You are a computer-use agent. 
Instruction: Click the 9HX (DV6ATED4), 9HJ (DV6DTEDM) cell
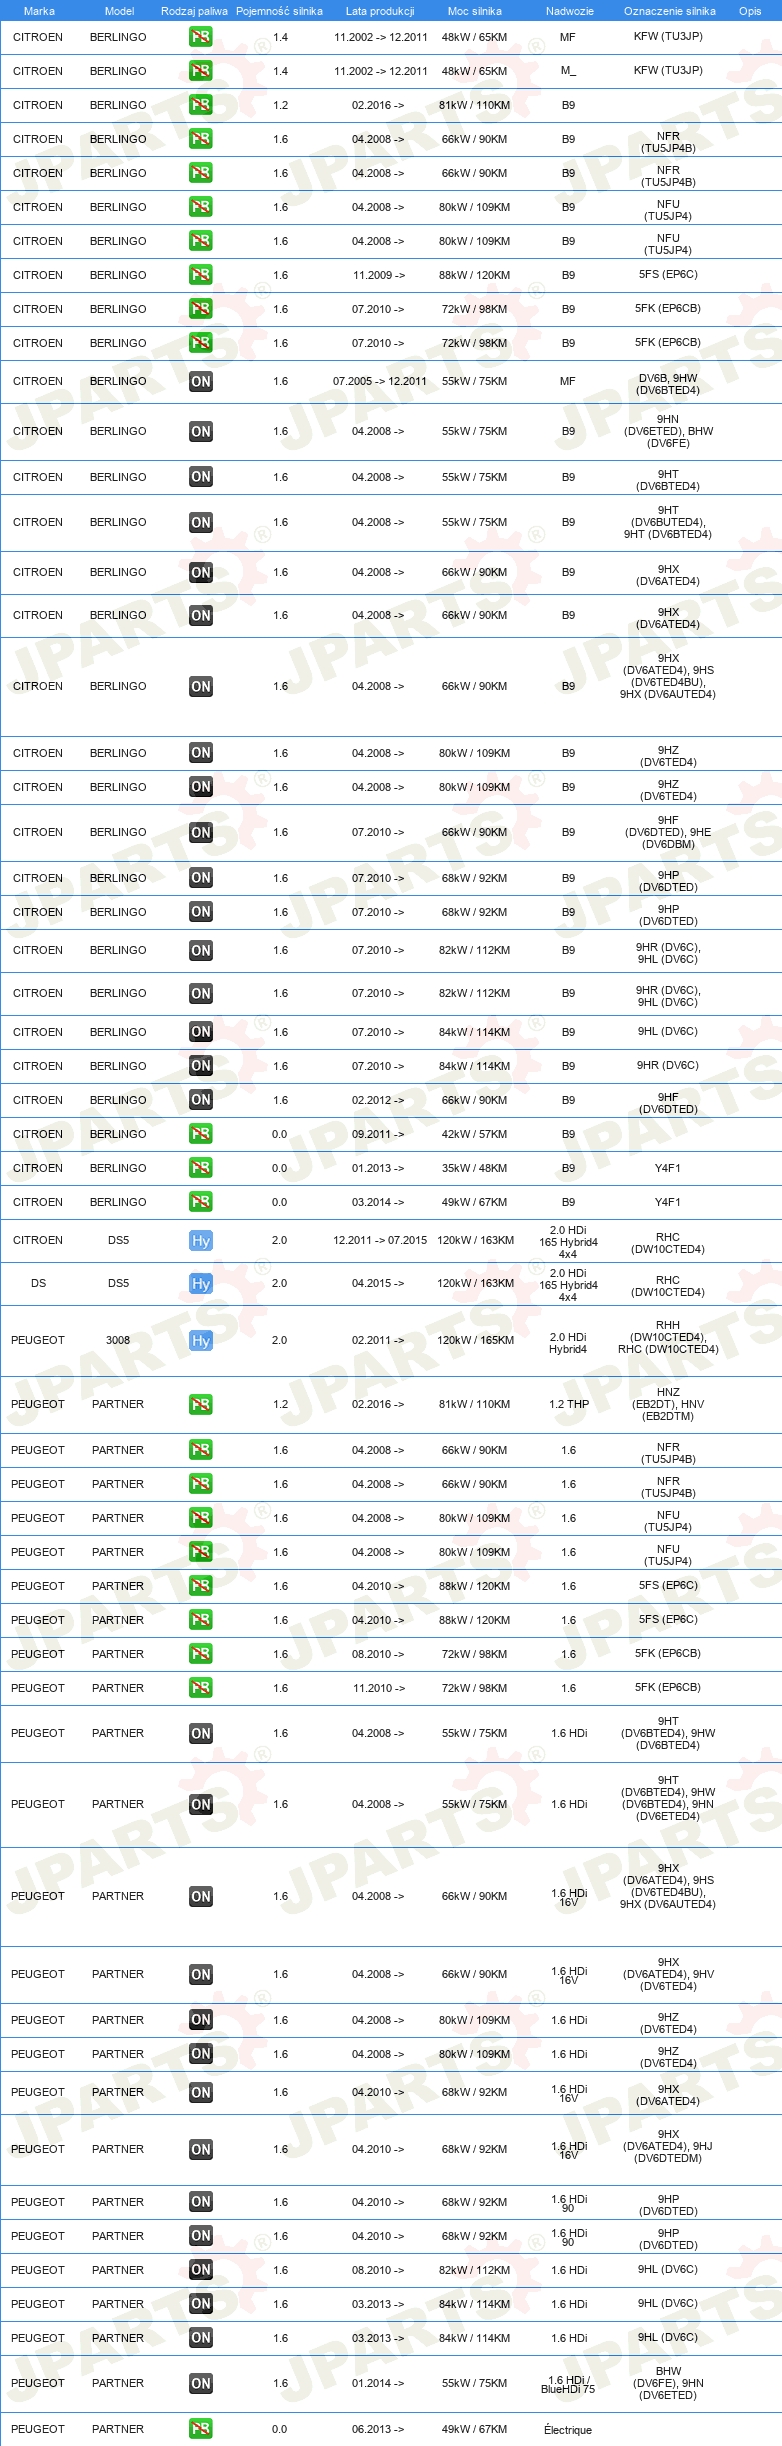[x=668, y=2146]
